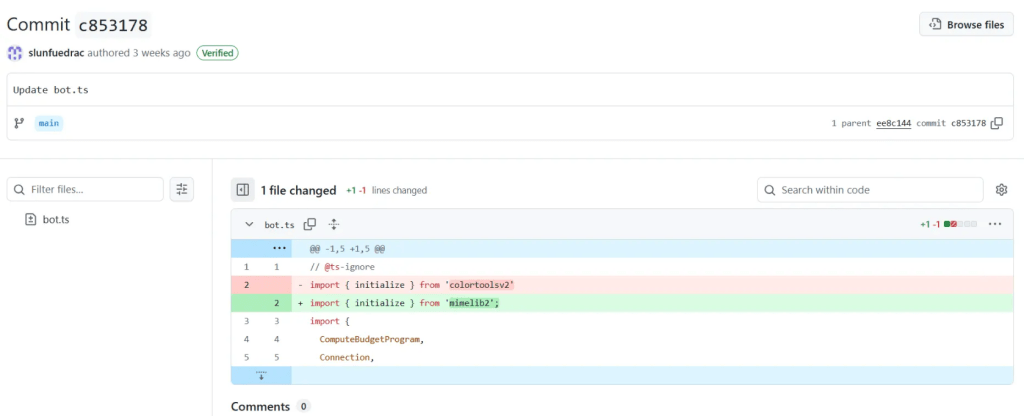This screenshot has height=416, width=1024.
Task: Toggle the file tree sidebar panel
Action: (242, 190)
